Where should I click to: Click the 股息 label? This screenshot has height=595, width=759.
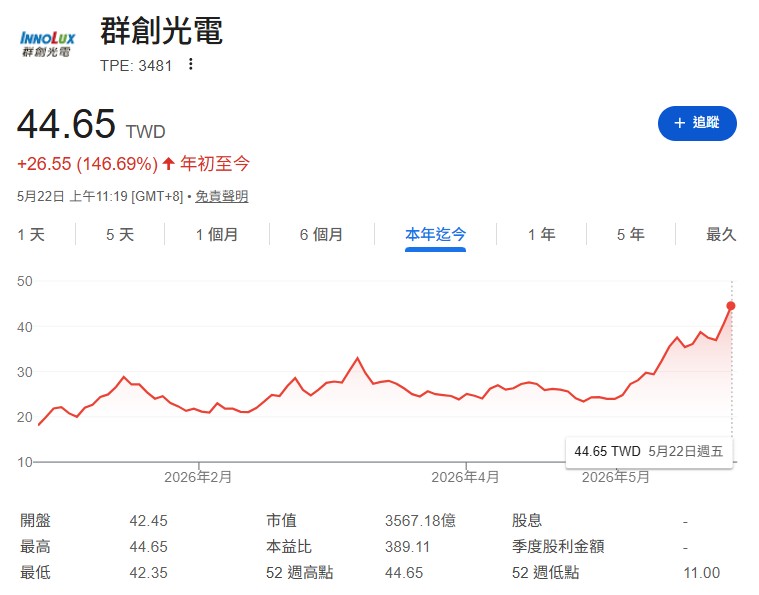point(527,521)
